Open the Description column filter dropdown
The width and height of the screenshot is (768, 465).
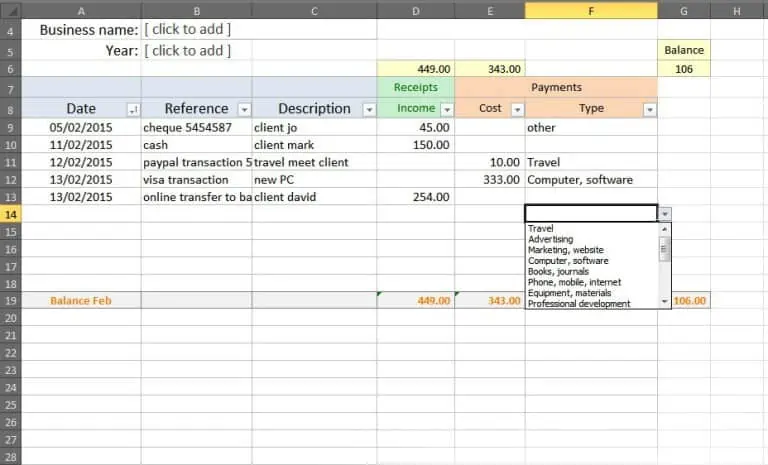[x=369, y=110]
